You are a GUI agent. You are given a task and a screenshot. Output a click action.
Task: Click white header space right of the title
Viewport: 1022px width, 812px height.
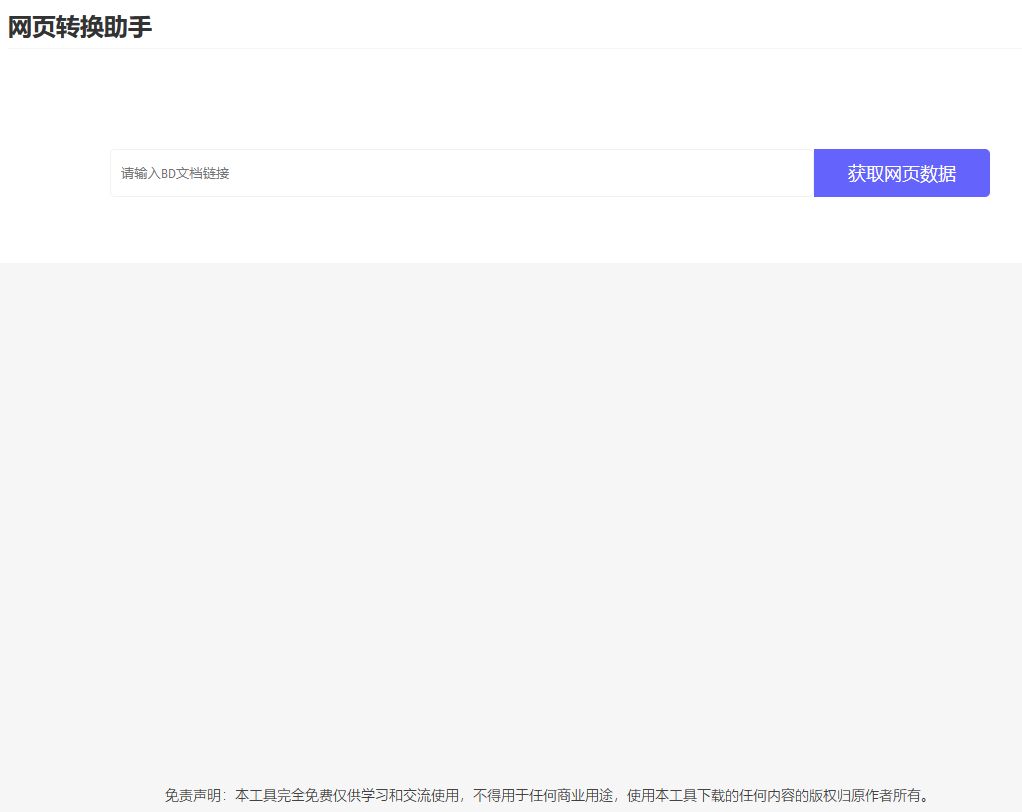pos(600,25)
